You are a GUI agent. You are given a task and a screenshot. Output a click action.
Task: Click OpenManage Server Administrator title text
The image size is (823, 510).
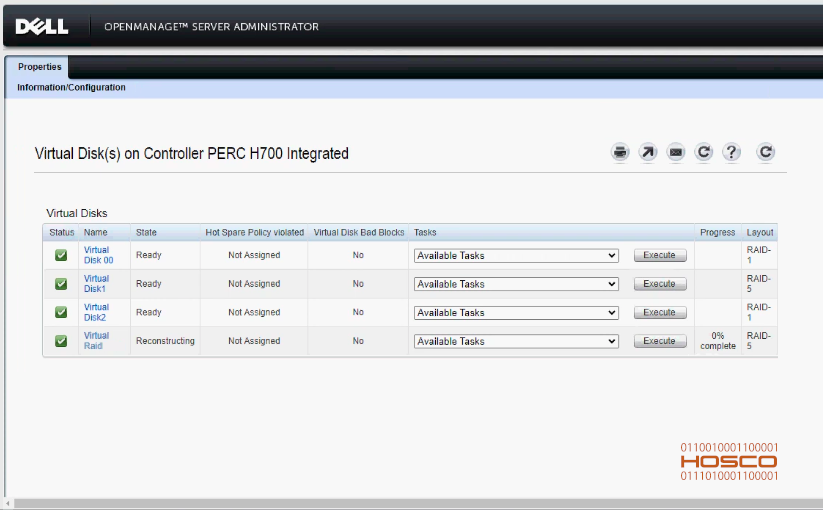211,27
